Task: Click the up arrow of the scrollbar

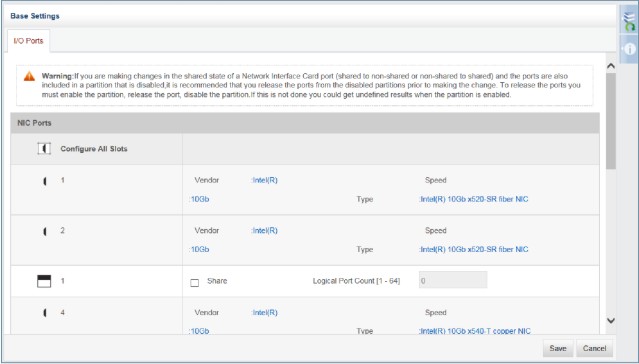Action: click(x=610, y=66)
